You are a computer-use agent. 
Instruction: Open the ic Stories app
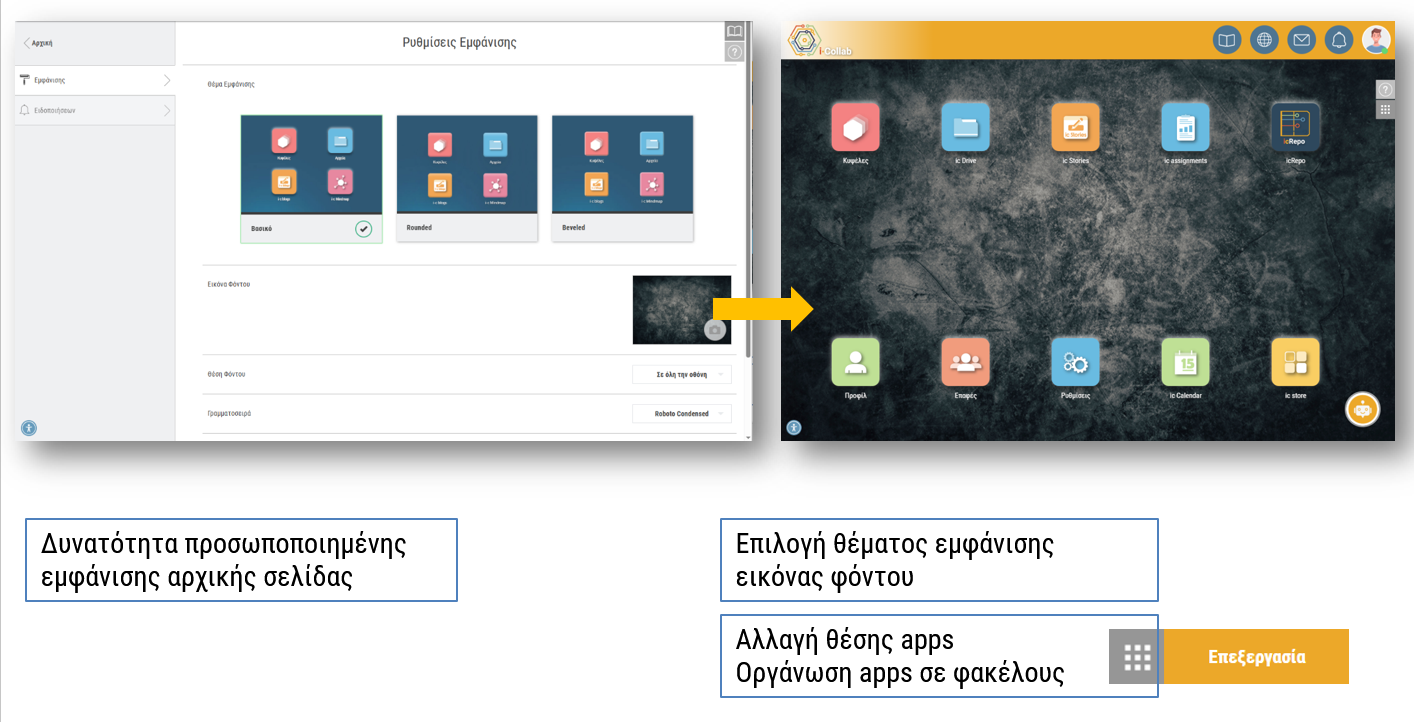click(x=1075, y=127)
